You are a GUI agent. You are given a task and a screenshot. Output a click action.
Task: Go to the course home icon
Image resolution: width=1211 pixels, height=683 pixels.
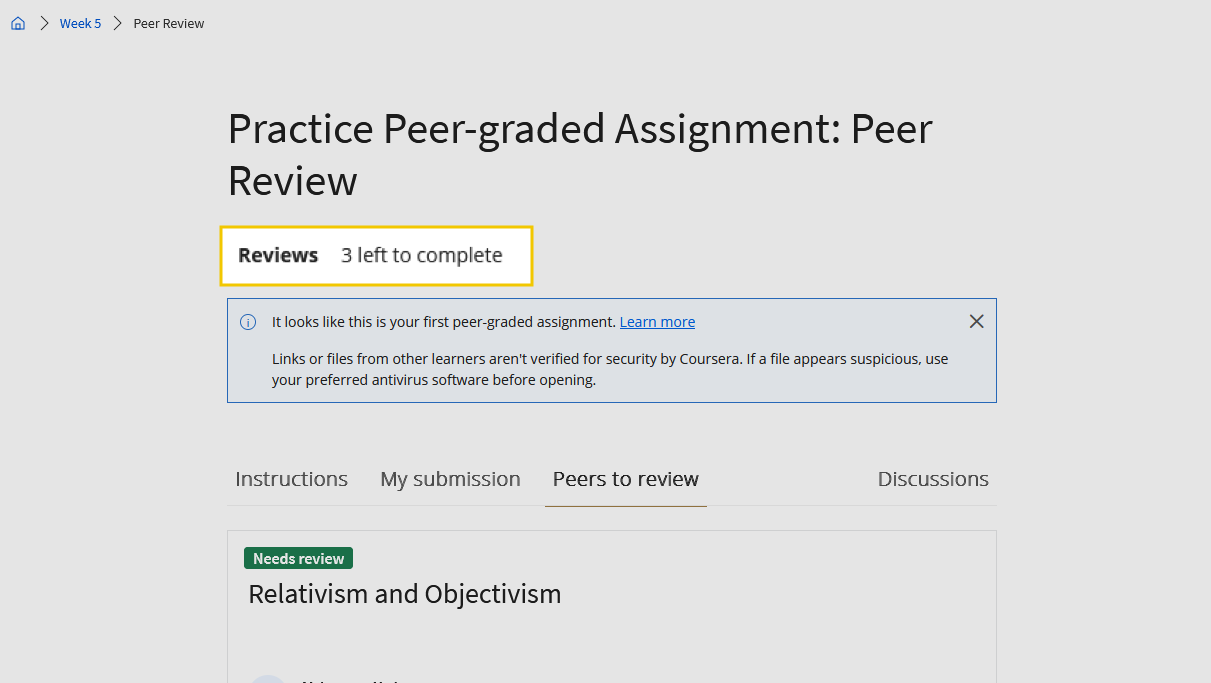18,23
